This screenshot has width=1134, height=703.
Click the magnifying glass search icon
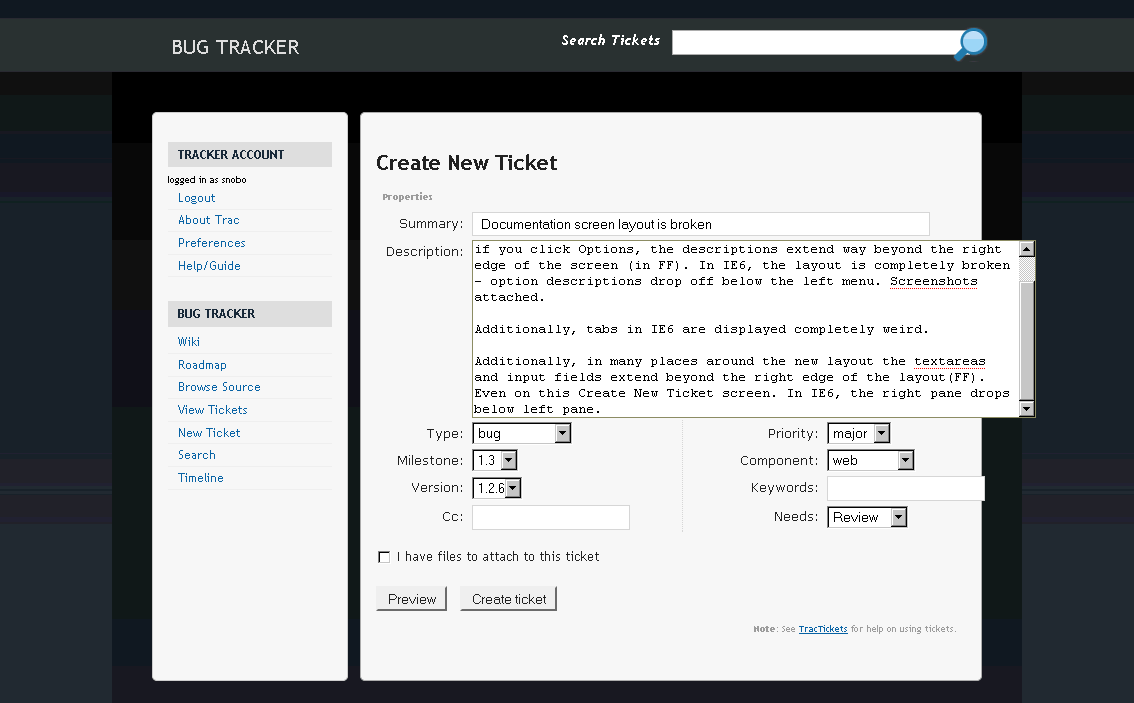970,44
